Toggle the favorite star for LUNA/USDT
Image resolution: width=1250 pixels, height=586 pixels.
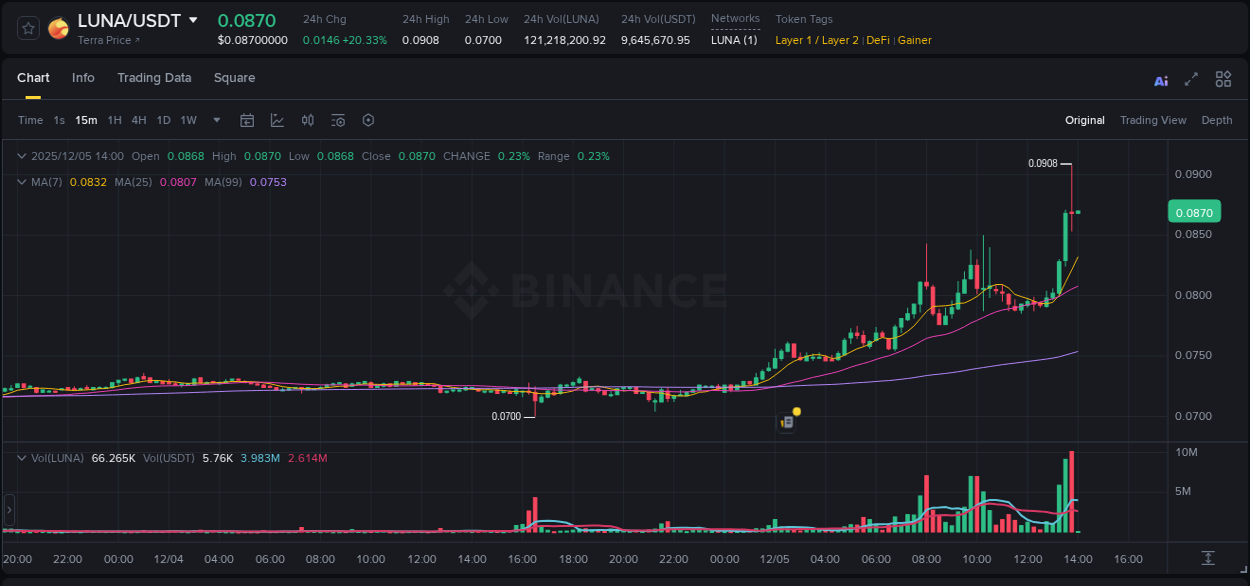click(x=27, y=28)
